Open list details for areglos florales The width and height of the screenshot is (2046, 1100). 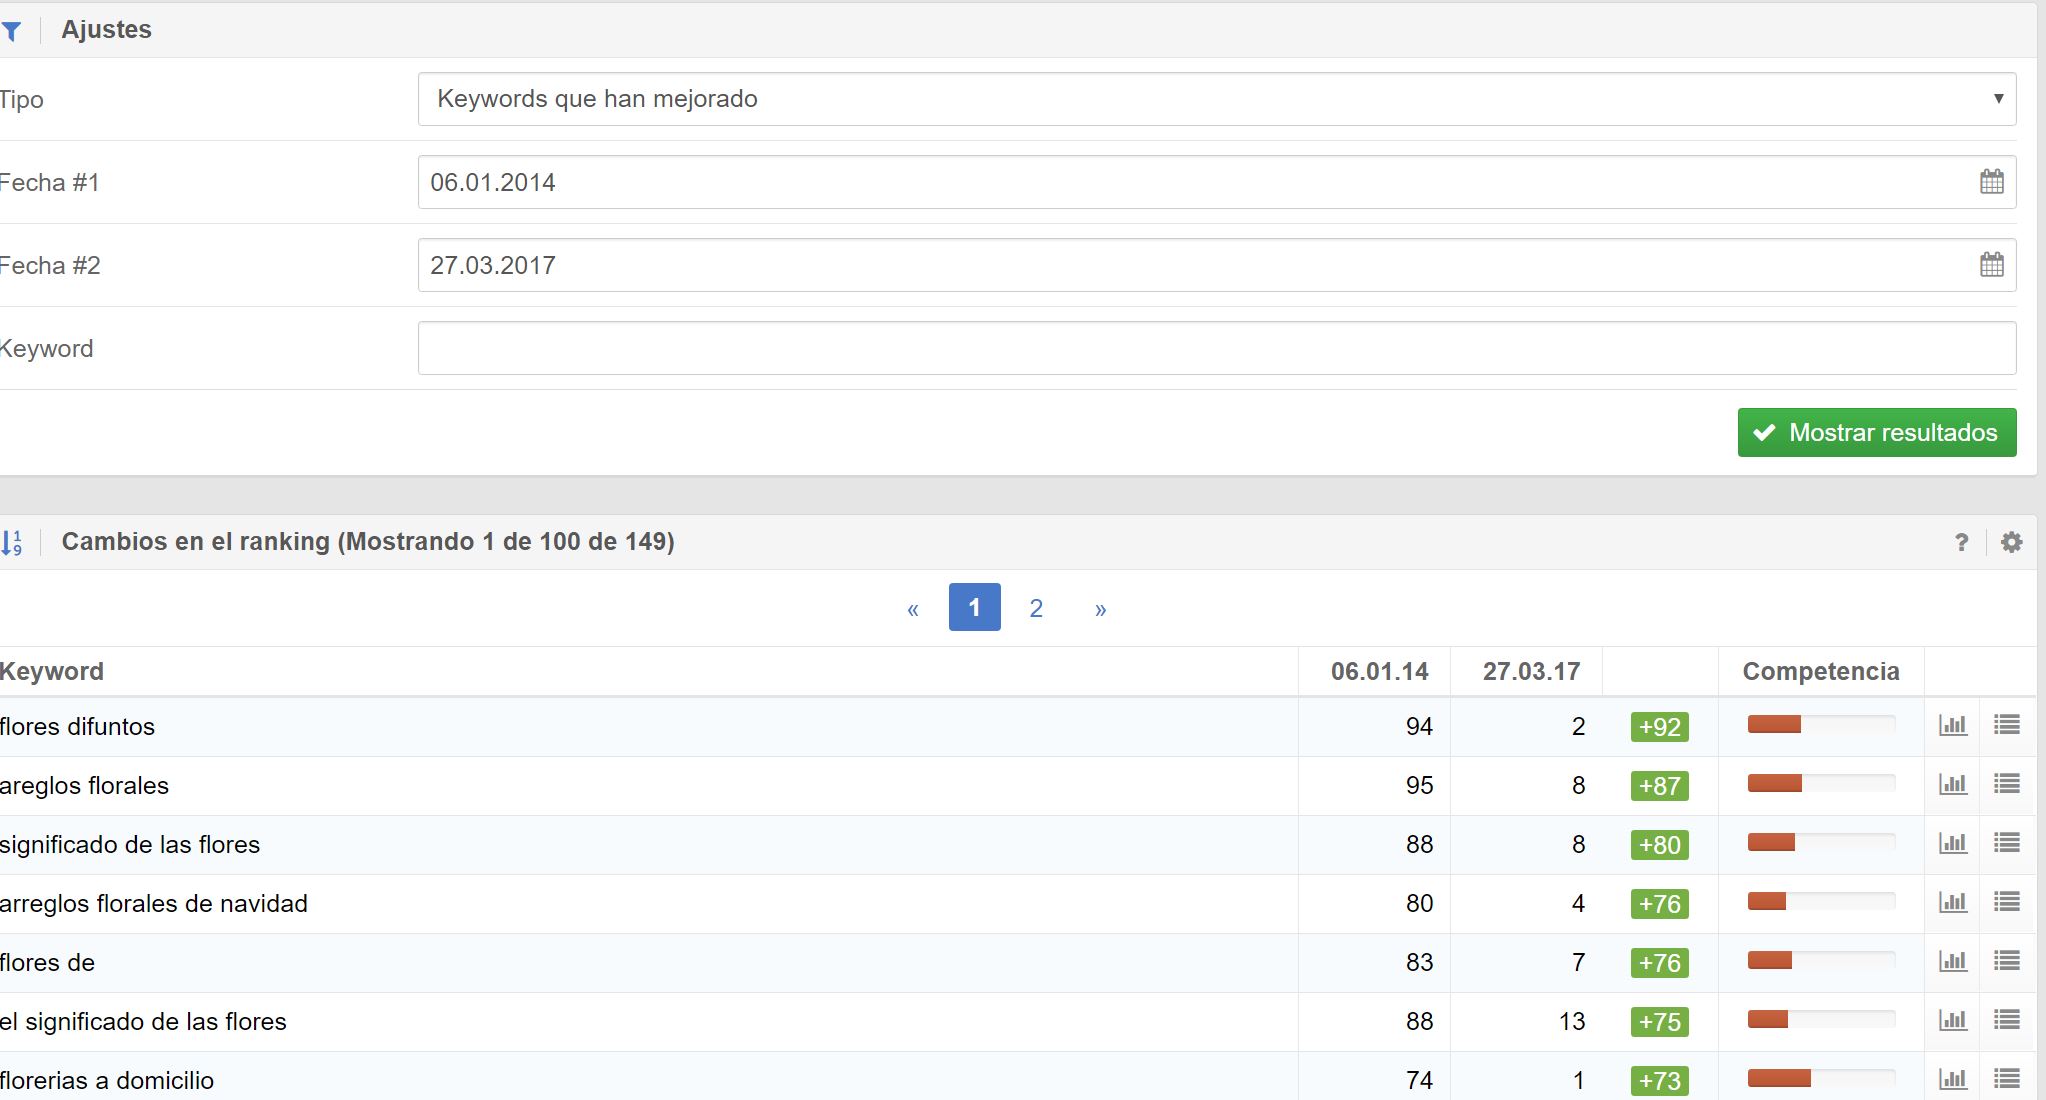(2006, 785)
